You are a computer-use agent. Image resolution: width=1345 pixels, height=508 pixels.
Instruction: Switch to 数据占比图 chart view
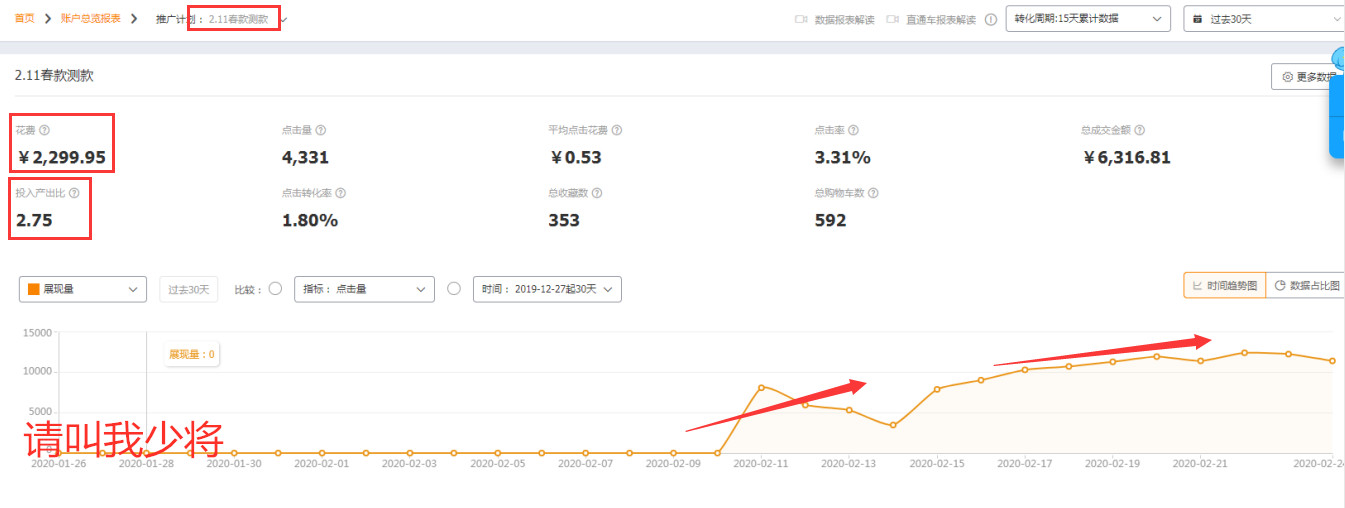coord(1307,286)
